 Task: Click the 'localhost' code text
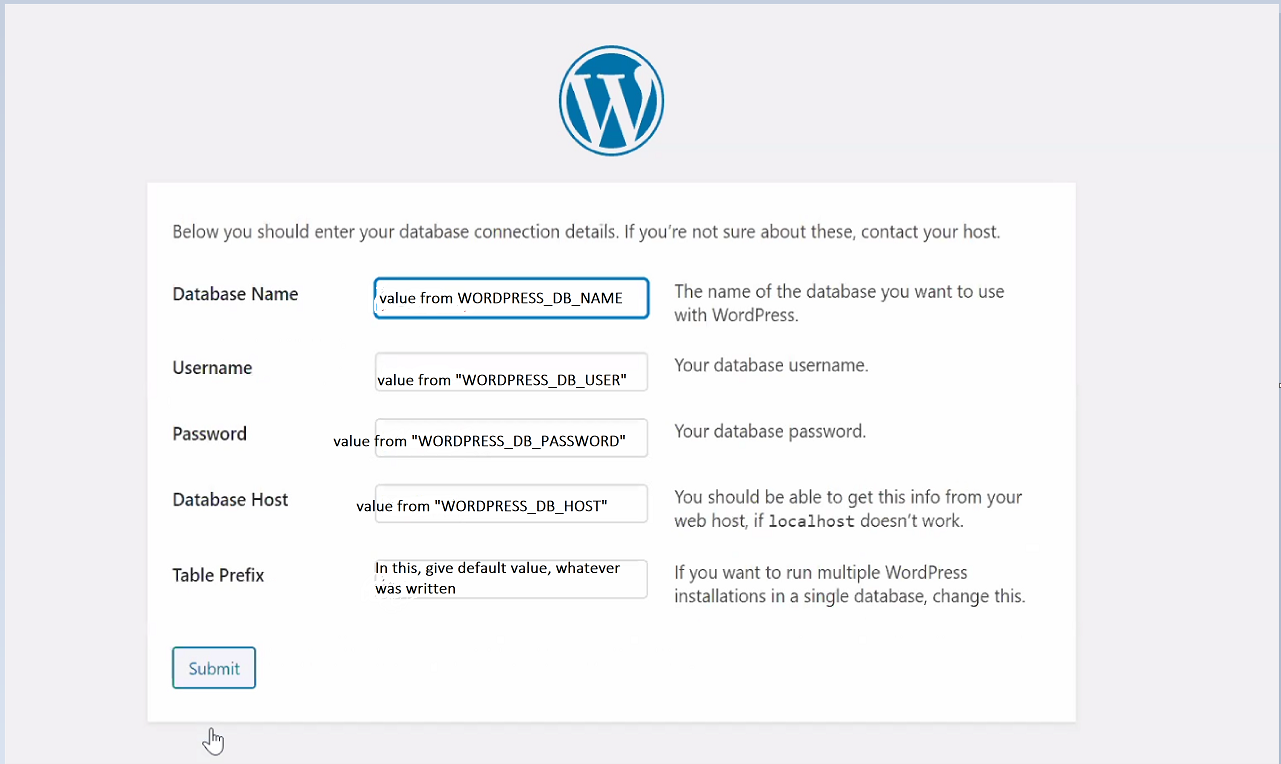(811, 522)
